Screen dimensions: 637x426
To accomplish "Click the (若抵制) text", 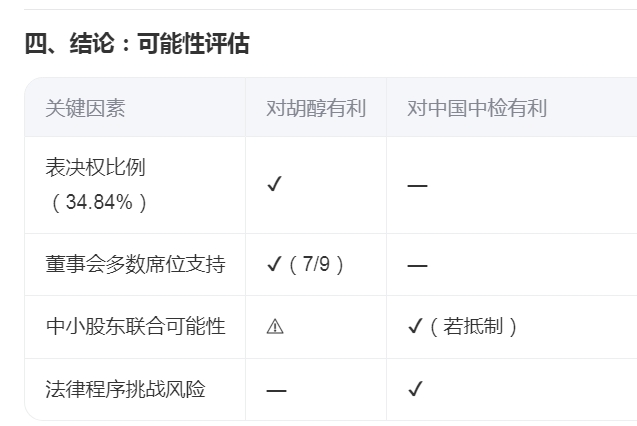I will tap(473, 327).
